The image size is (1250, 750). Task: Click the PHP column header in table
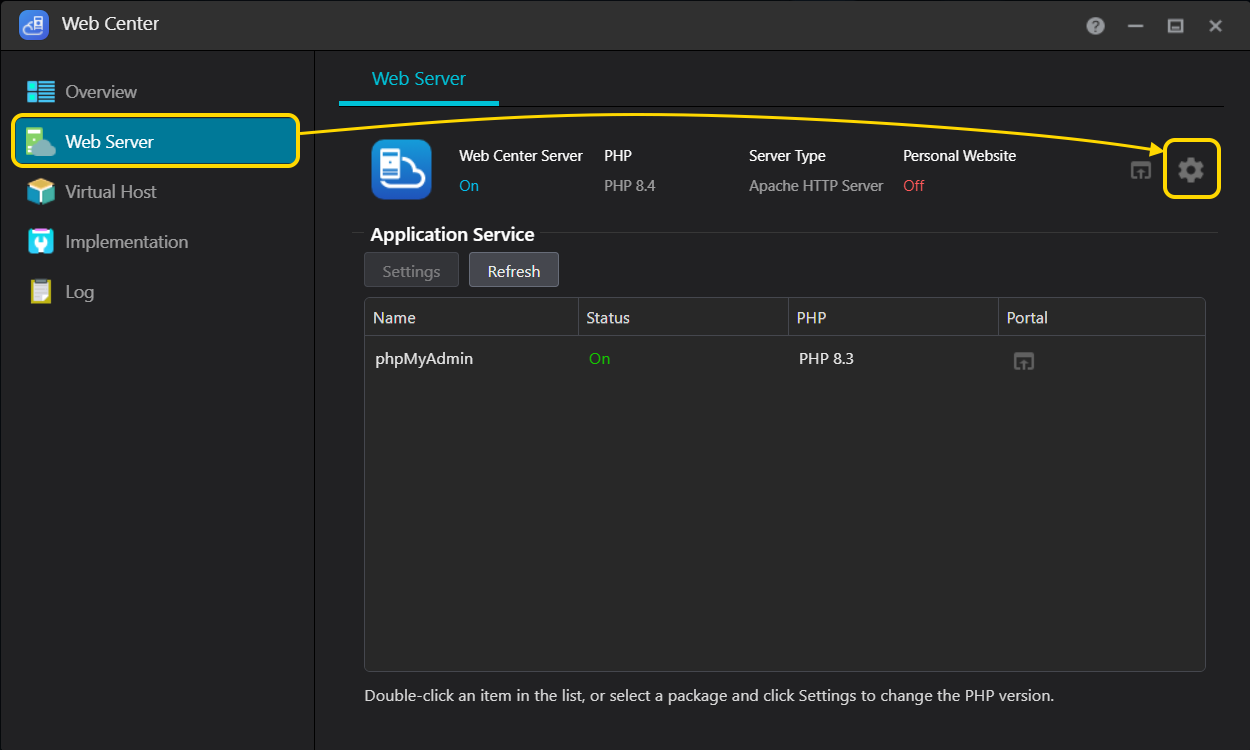pyautogui.click(x=892, y=318)
